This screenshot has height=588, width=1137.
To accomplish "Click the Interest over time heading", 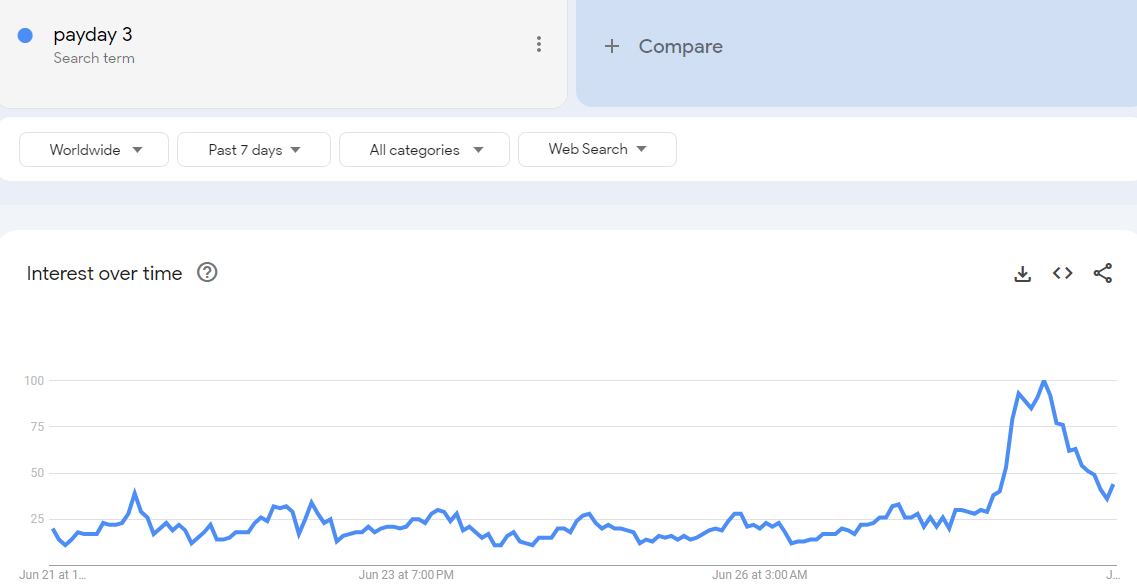I will [104, 273].
